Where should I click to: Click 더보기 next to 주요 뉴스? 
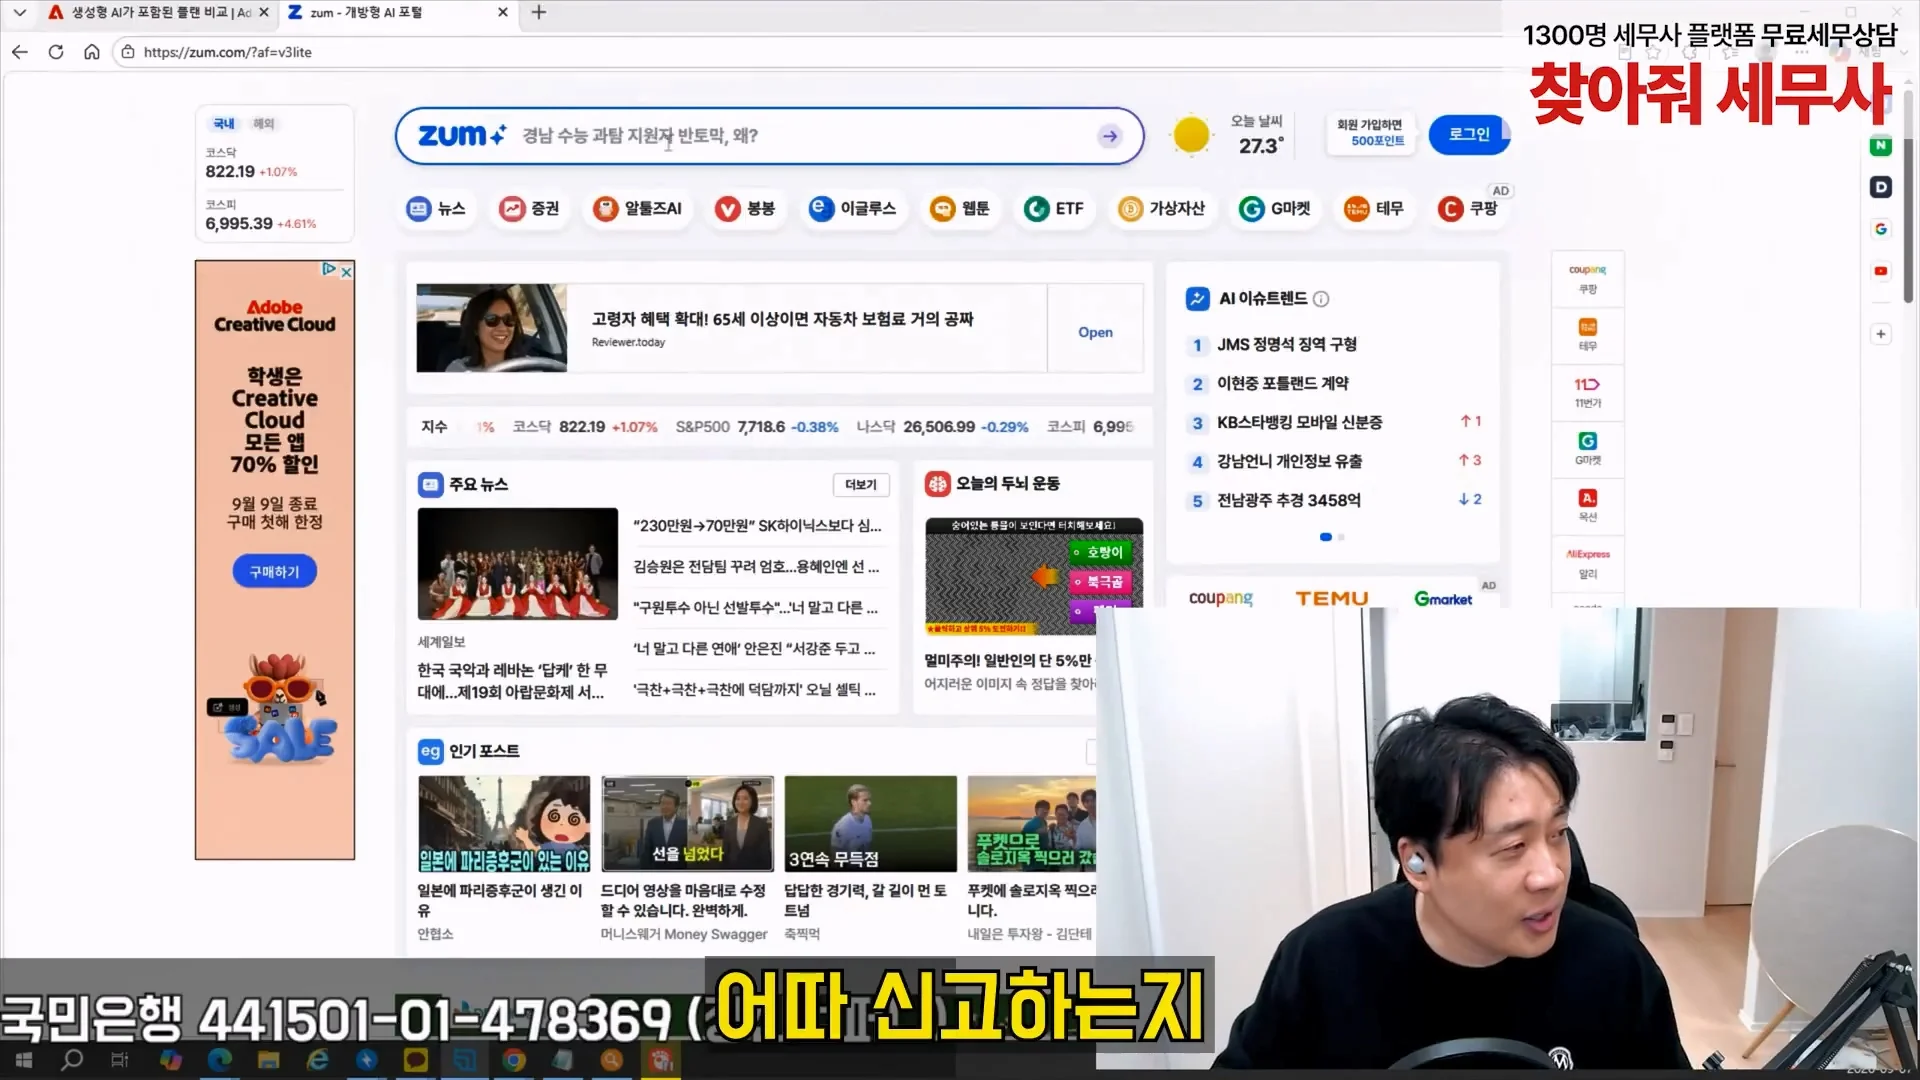860,485
